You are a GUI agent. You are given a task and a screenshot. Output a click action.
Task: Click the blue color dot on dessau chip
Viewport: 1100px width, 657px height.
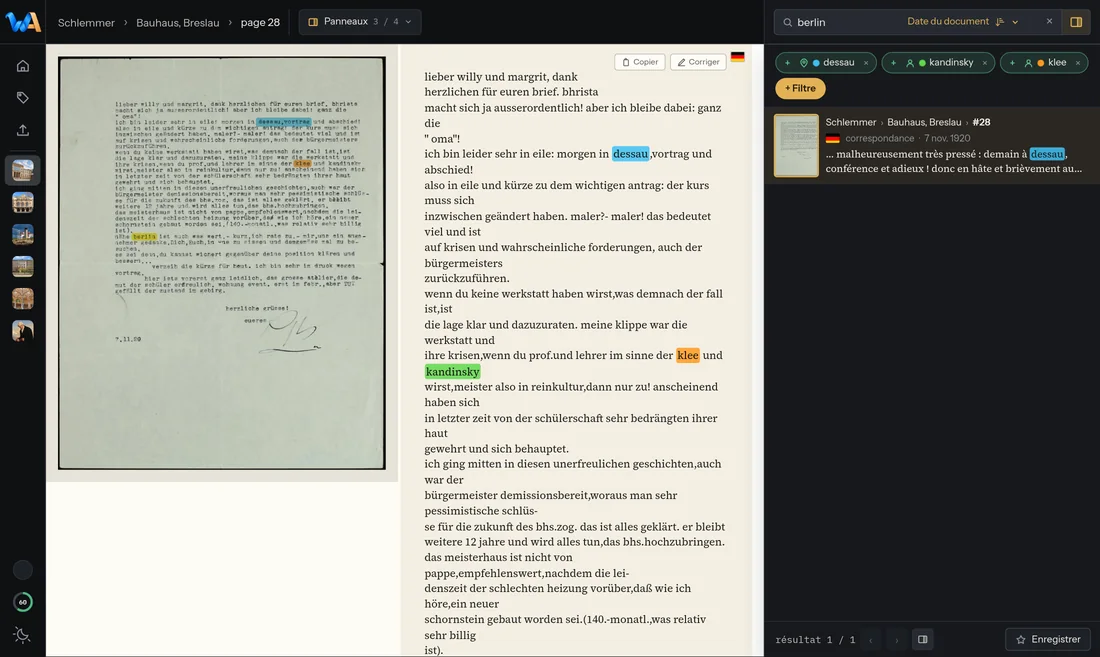pos(816,63)
